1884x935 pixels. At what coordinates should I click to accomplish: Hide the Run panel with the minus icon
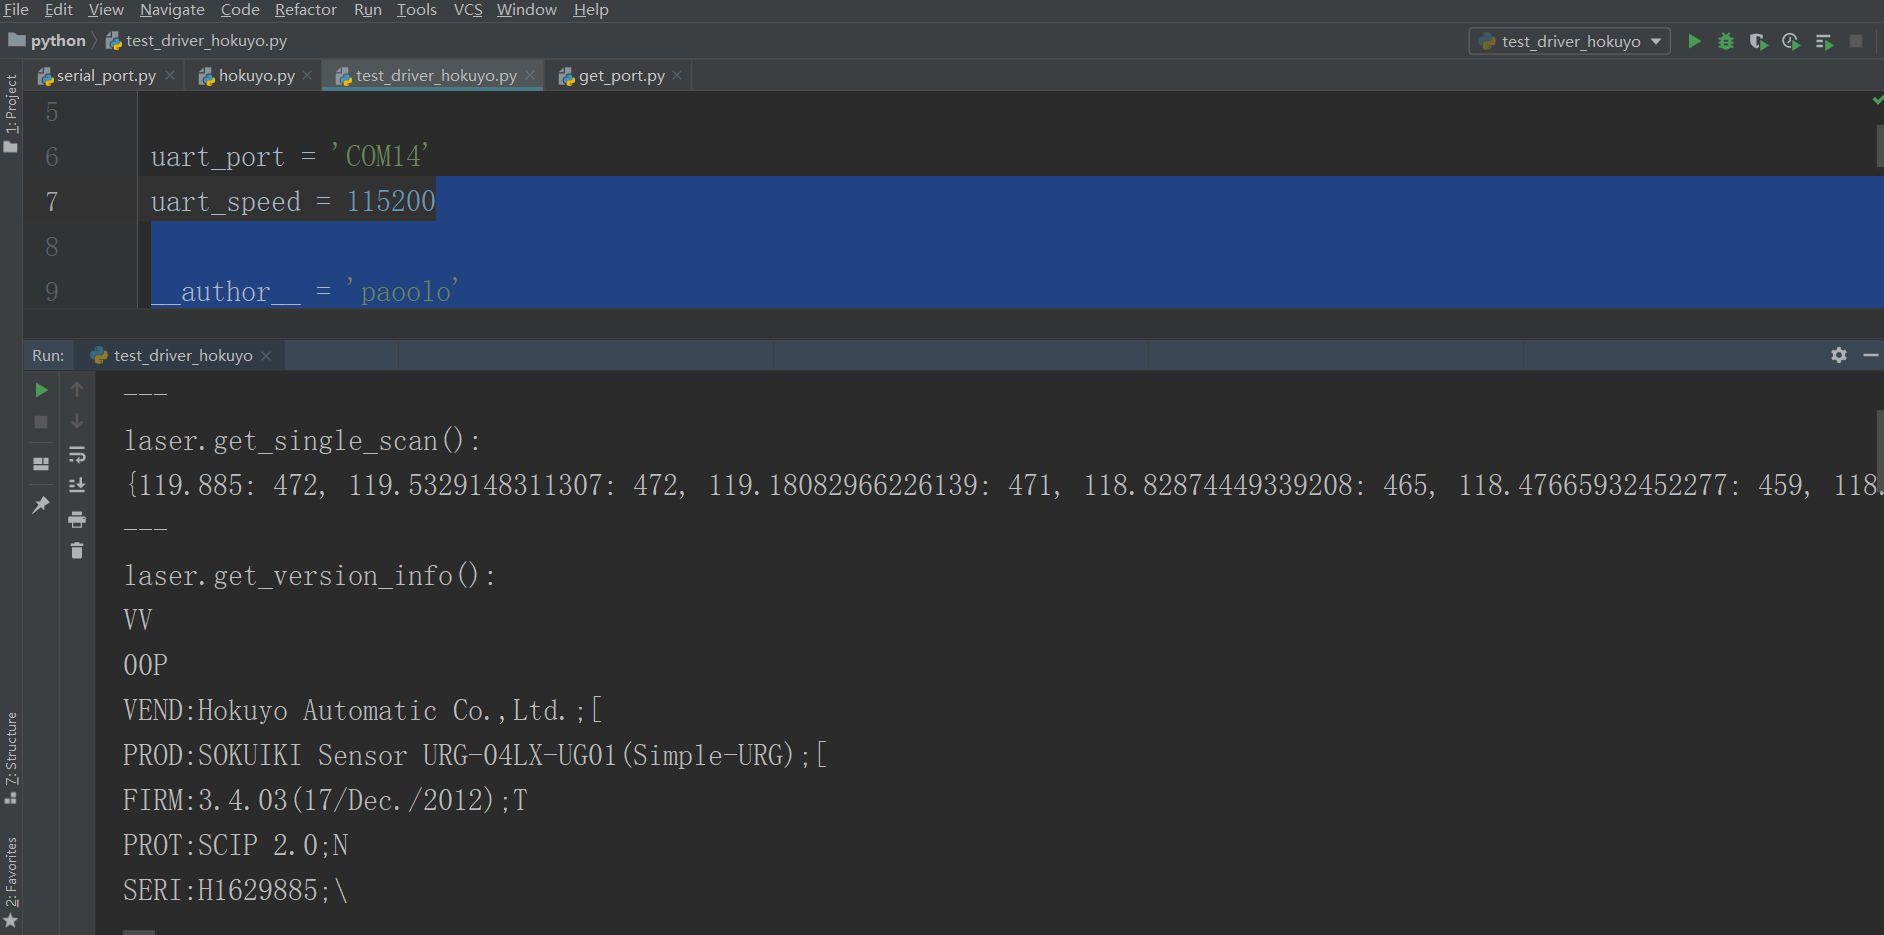[x=1871, y=355]
